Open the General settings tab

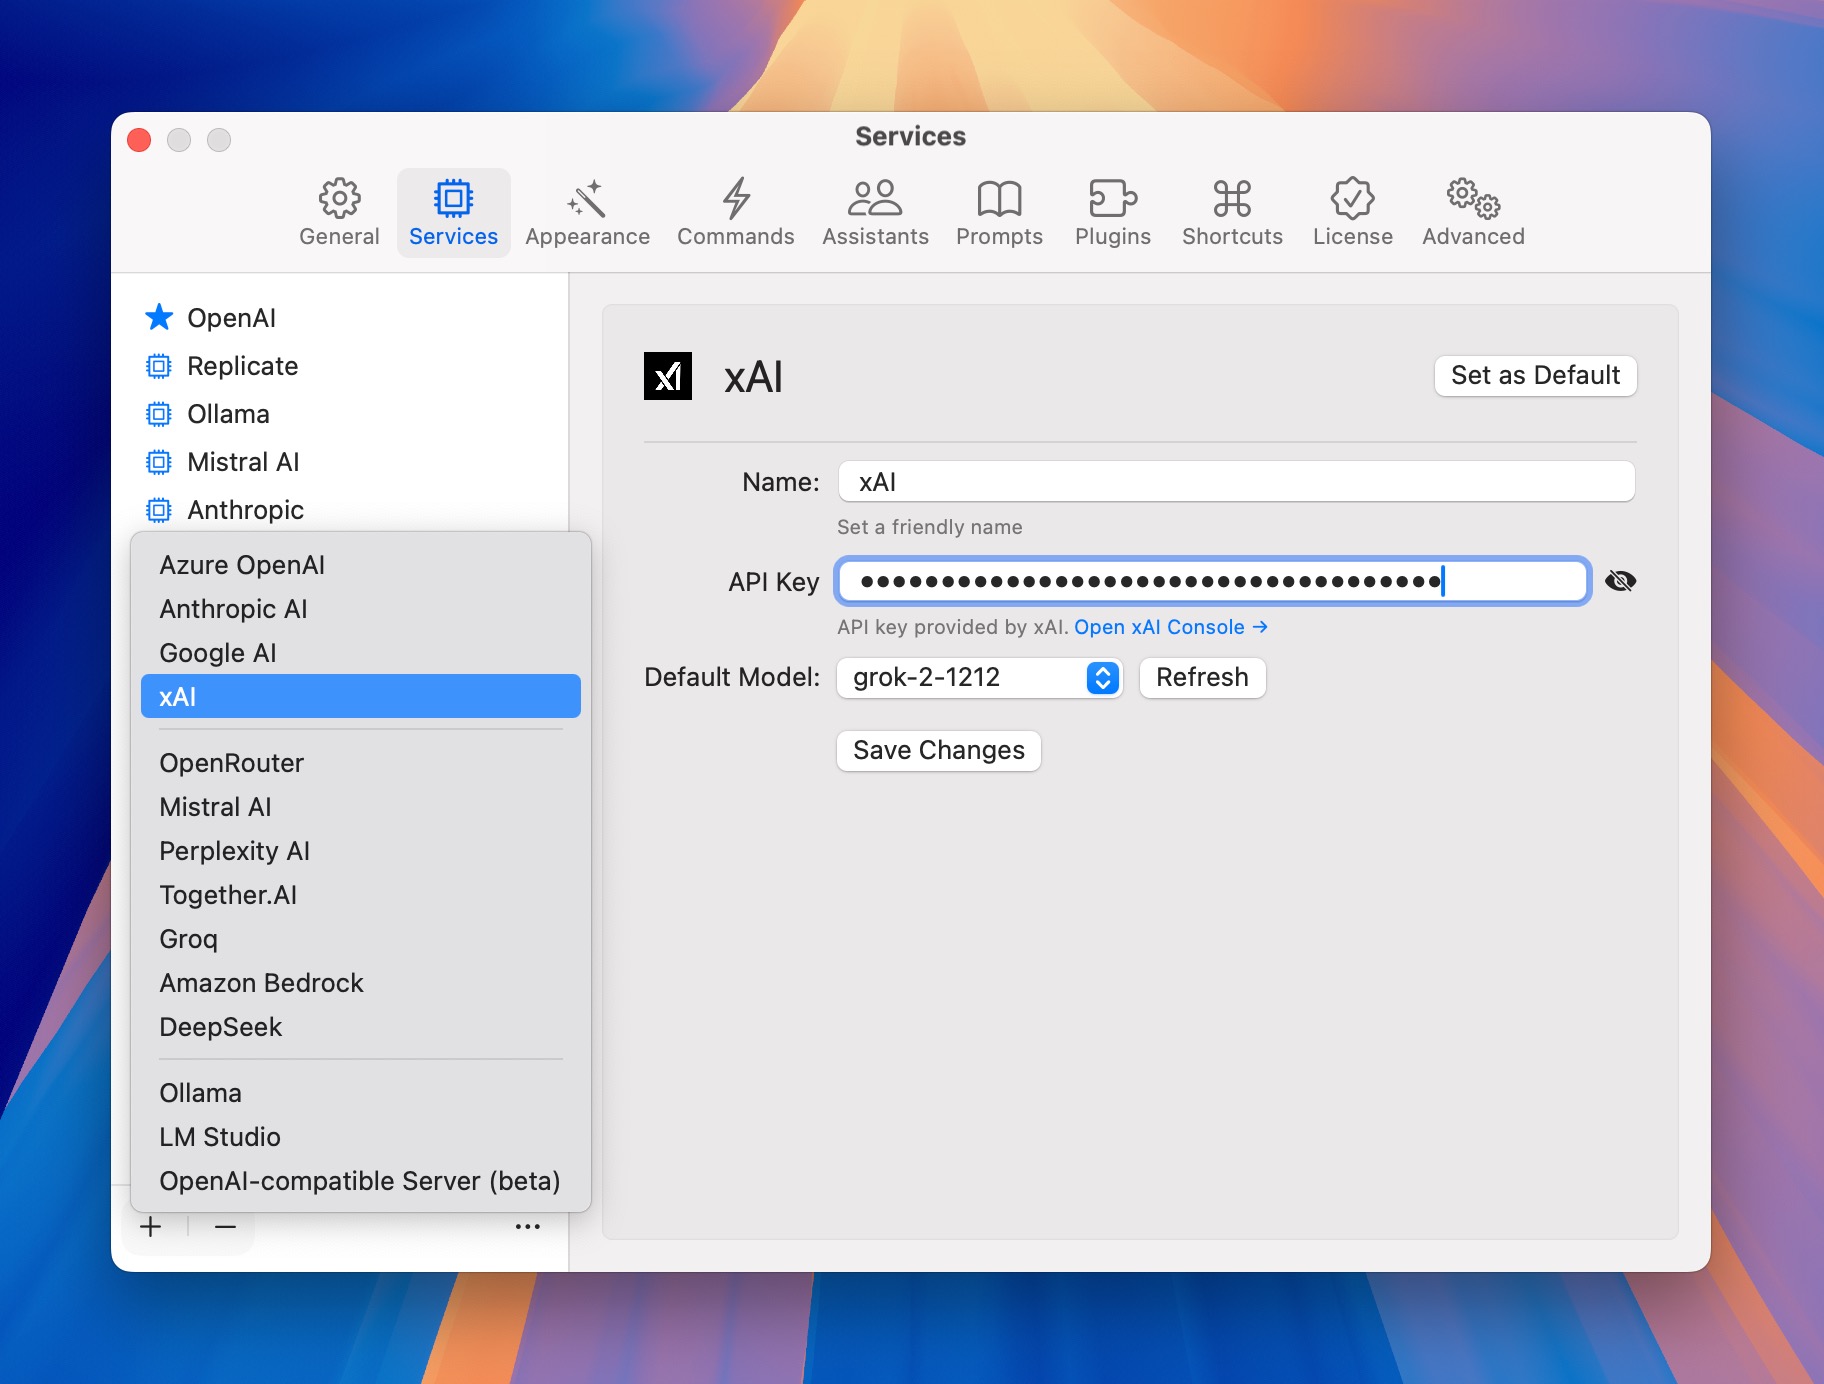(x=339, y=212)
